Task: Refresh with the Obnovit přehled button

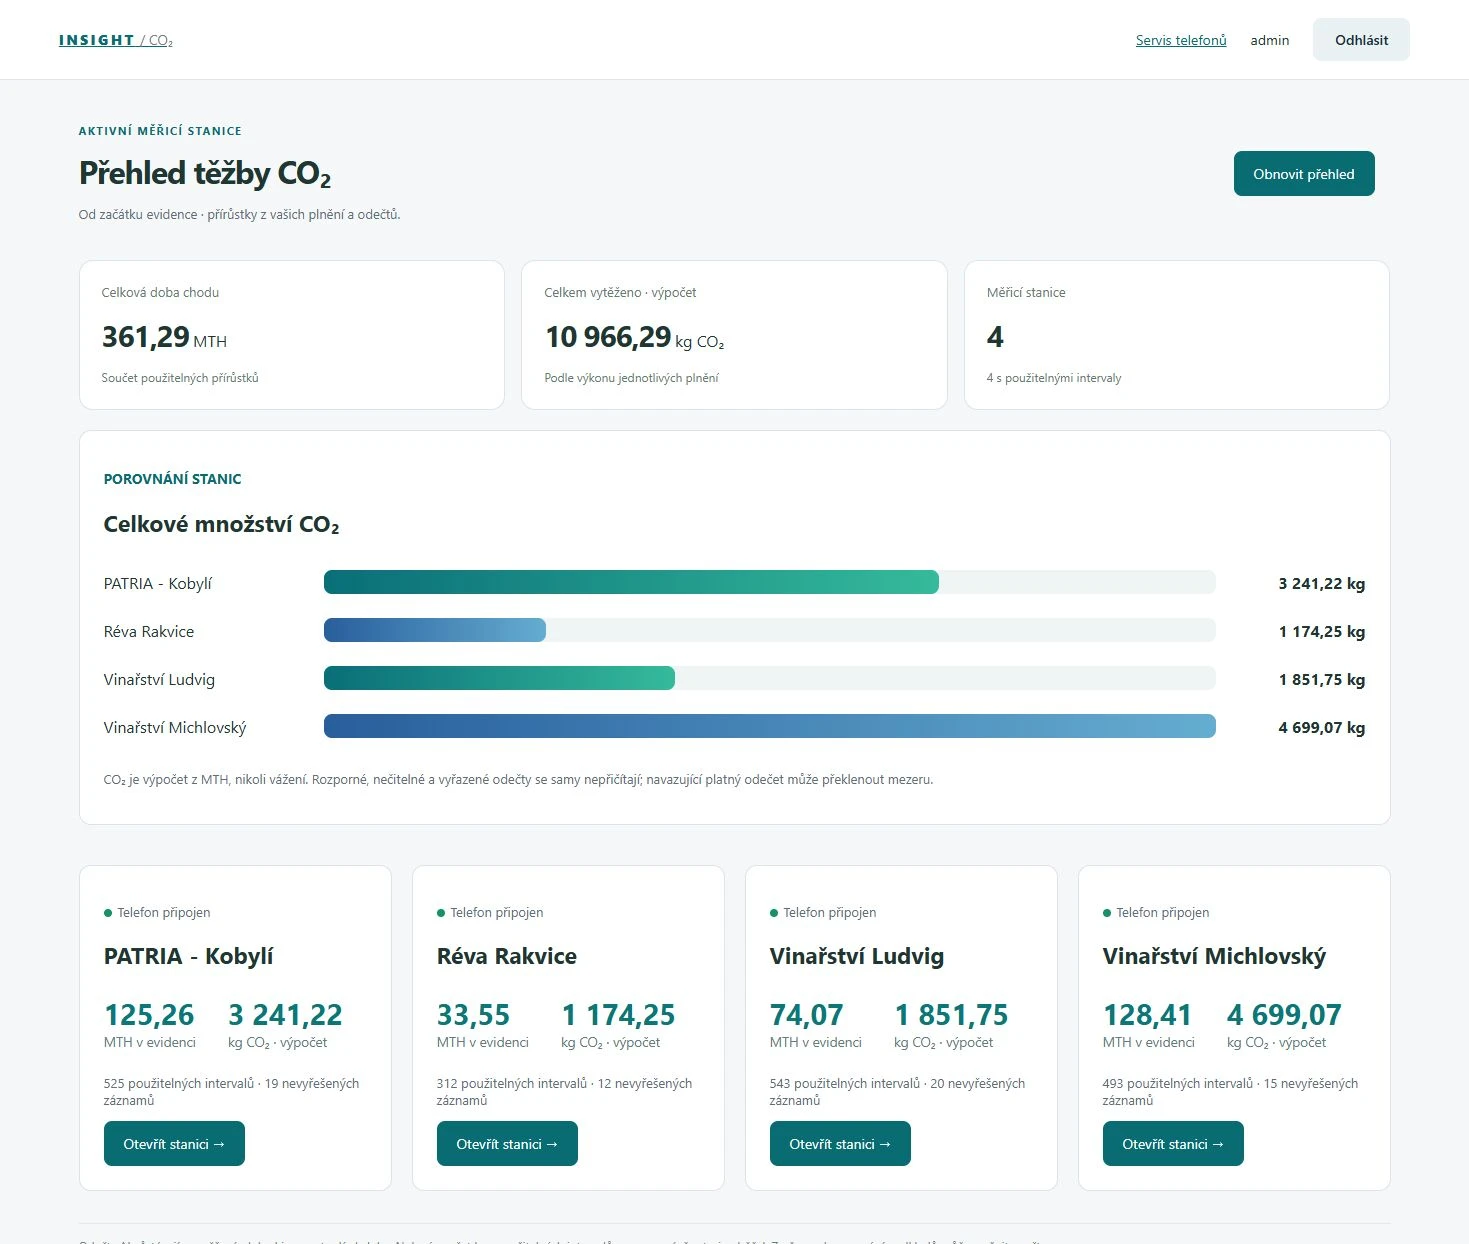Action: click(1304, 174)
